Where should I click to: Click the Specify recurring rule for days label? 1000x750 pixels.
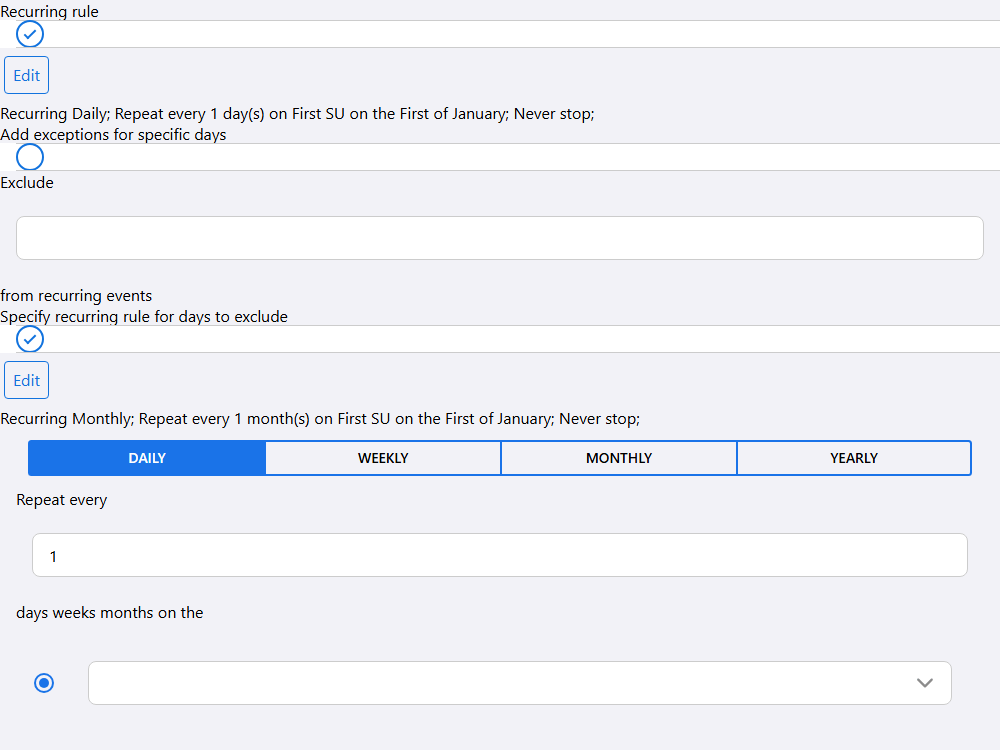click(144, 317)
